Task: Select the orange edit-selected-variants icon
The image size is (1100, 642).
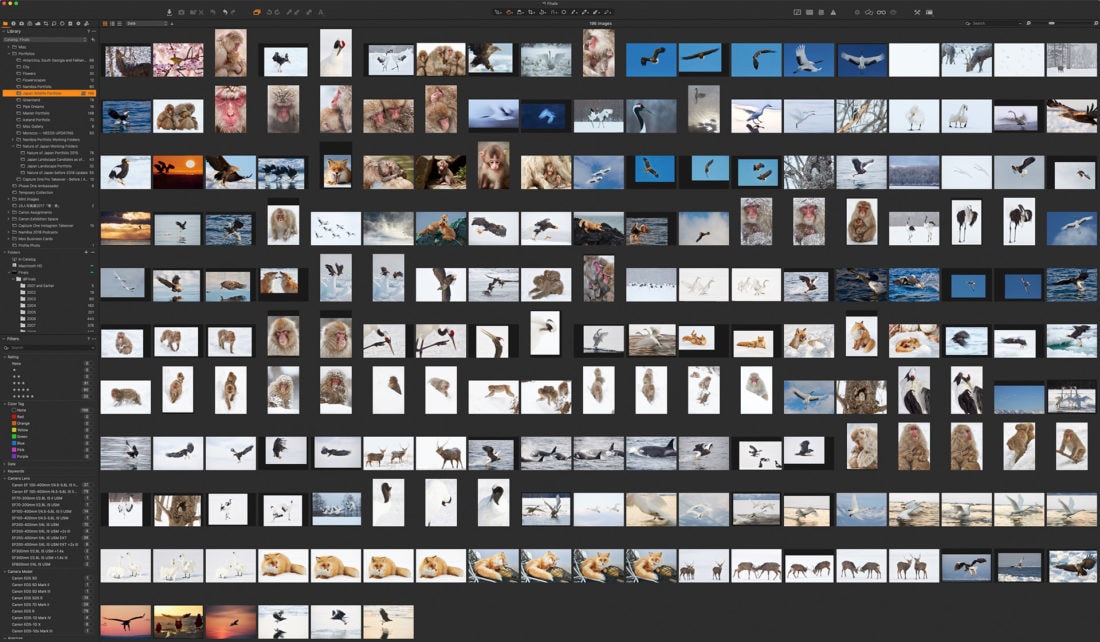Action: coord(257,12)
